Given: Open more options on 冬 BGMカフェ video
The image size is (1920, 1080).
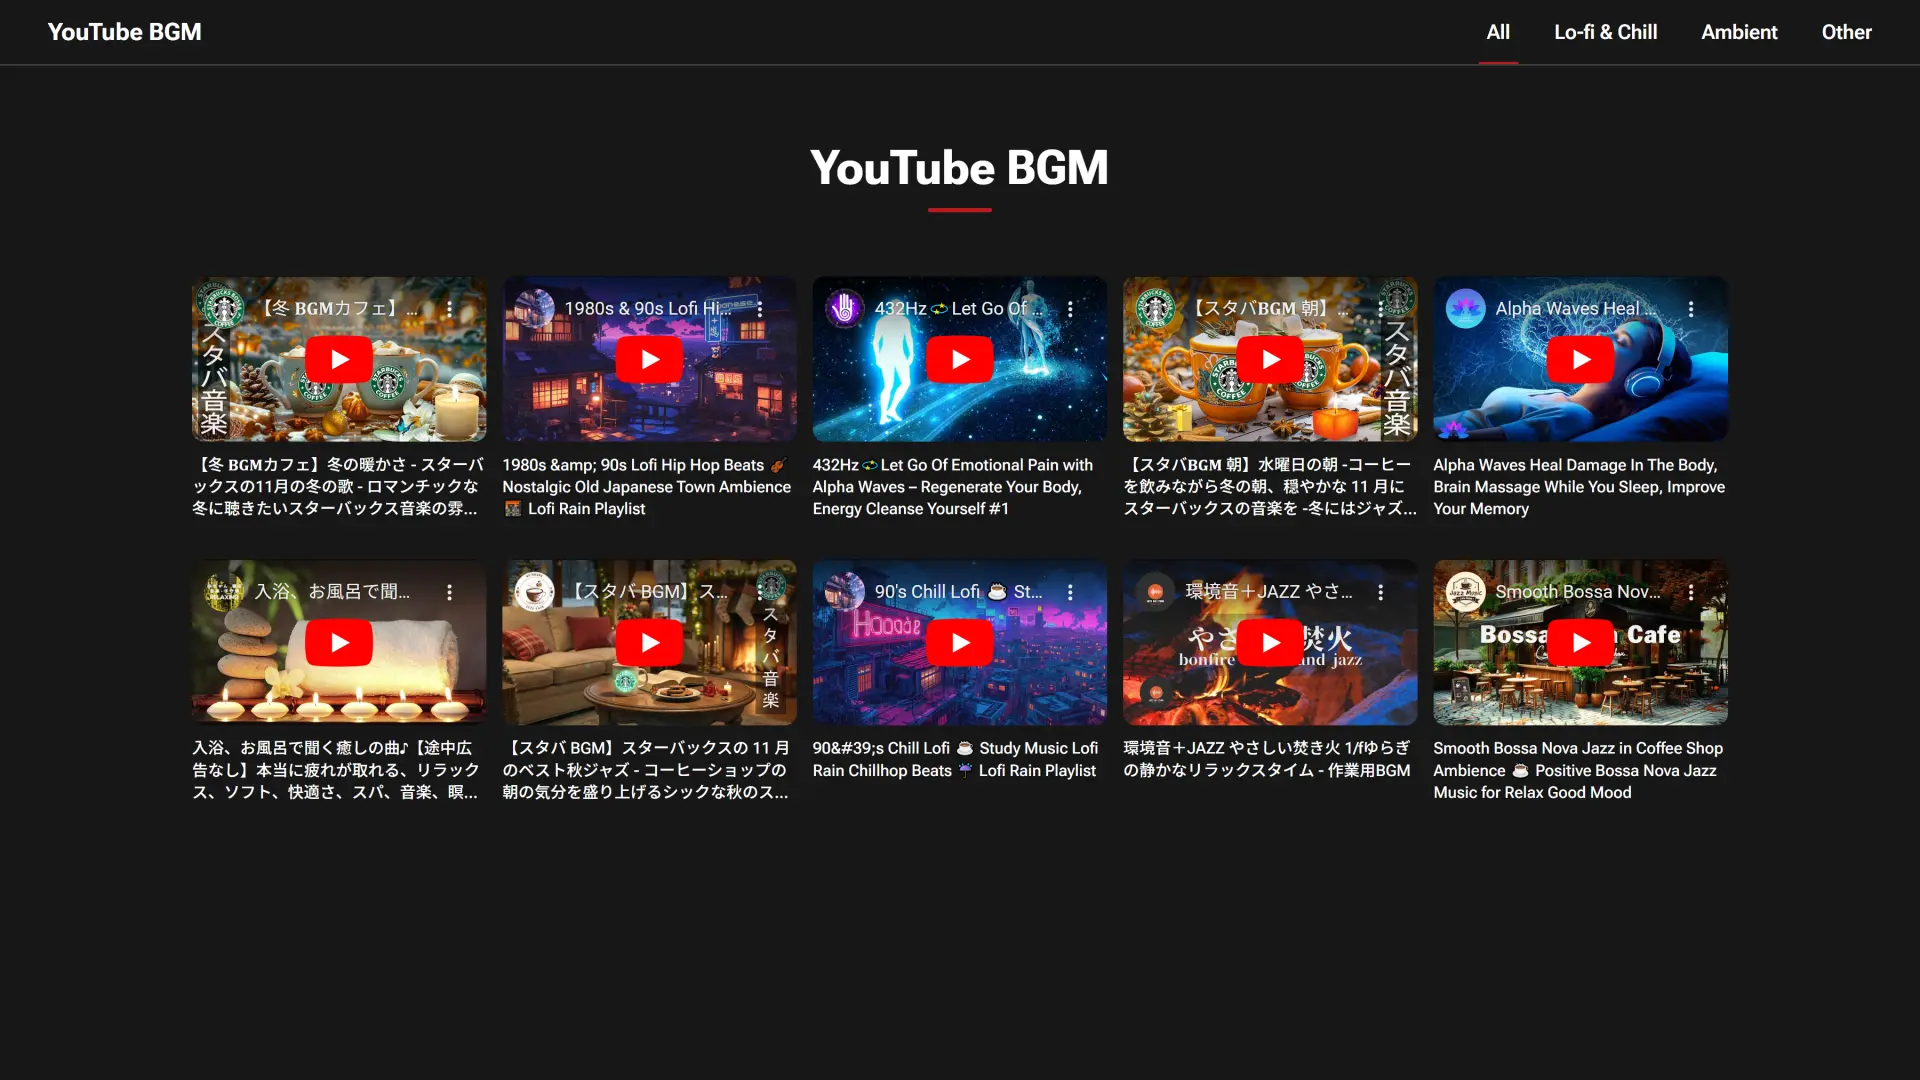Looking at the screenshot, I should pyautogui.click(x=450, y=309).
